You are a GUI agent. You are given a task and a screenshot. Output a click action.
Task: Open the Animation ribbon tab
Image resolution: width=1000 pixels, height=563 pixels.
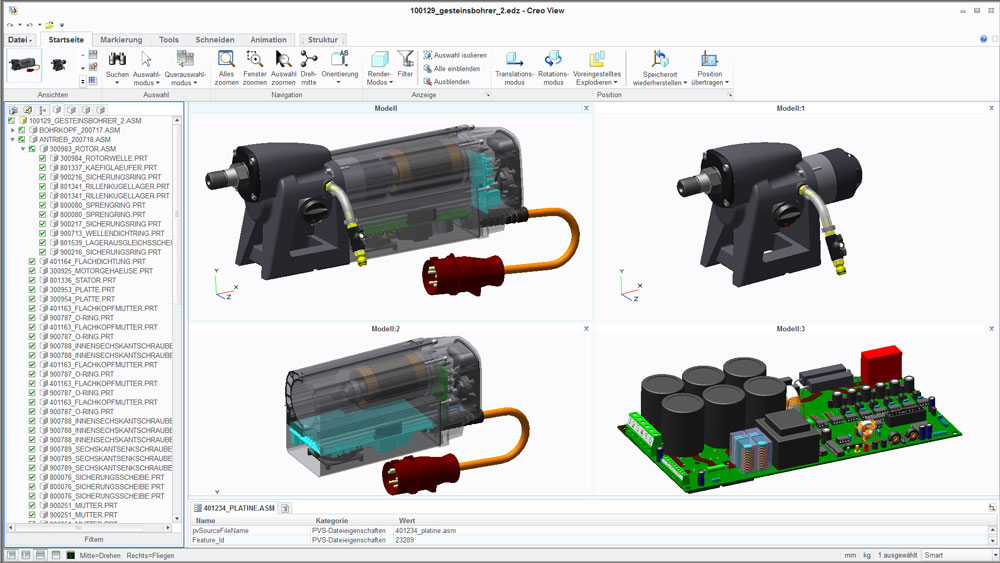pos(268,39)
